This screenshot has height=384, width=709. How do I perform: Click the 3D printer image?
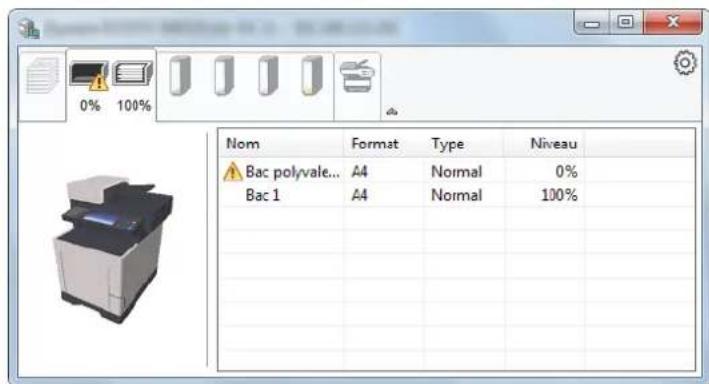point(113,249)
